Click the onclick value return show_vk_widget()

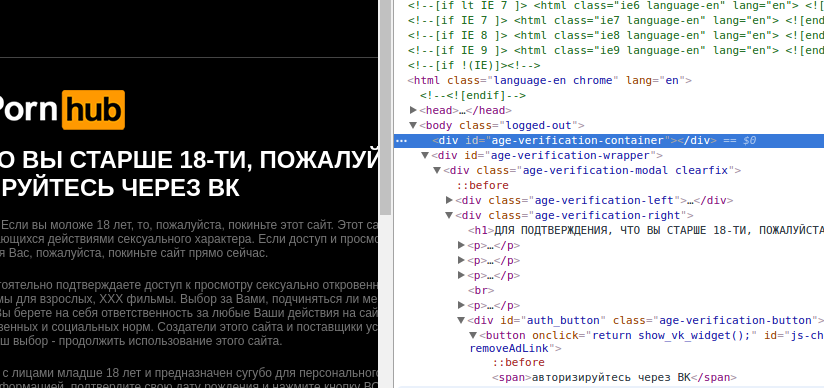671,335
